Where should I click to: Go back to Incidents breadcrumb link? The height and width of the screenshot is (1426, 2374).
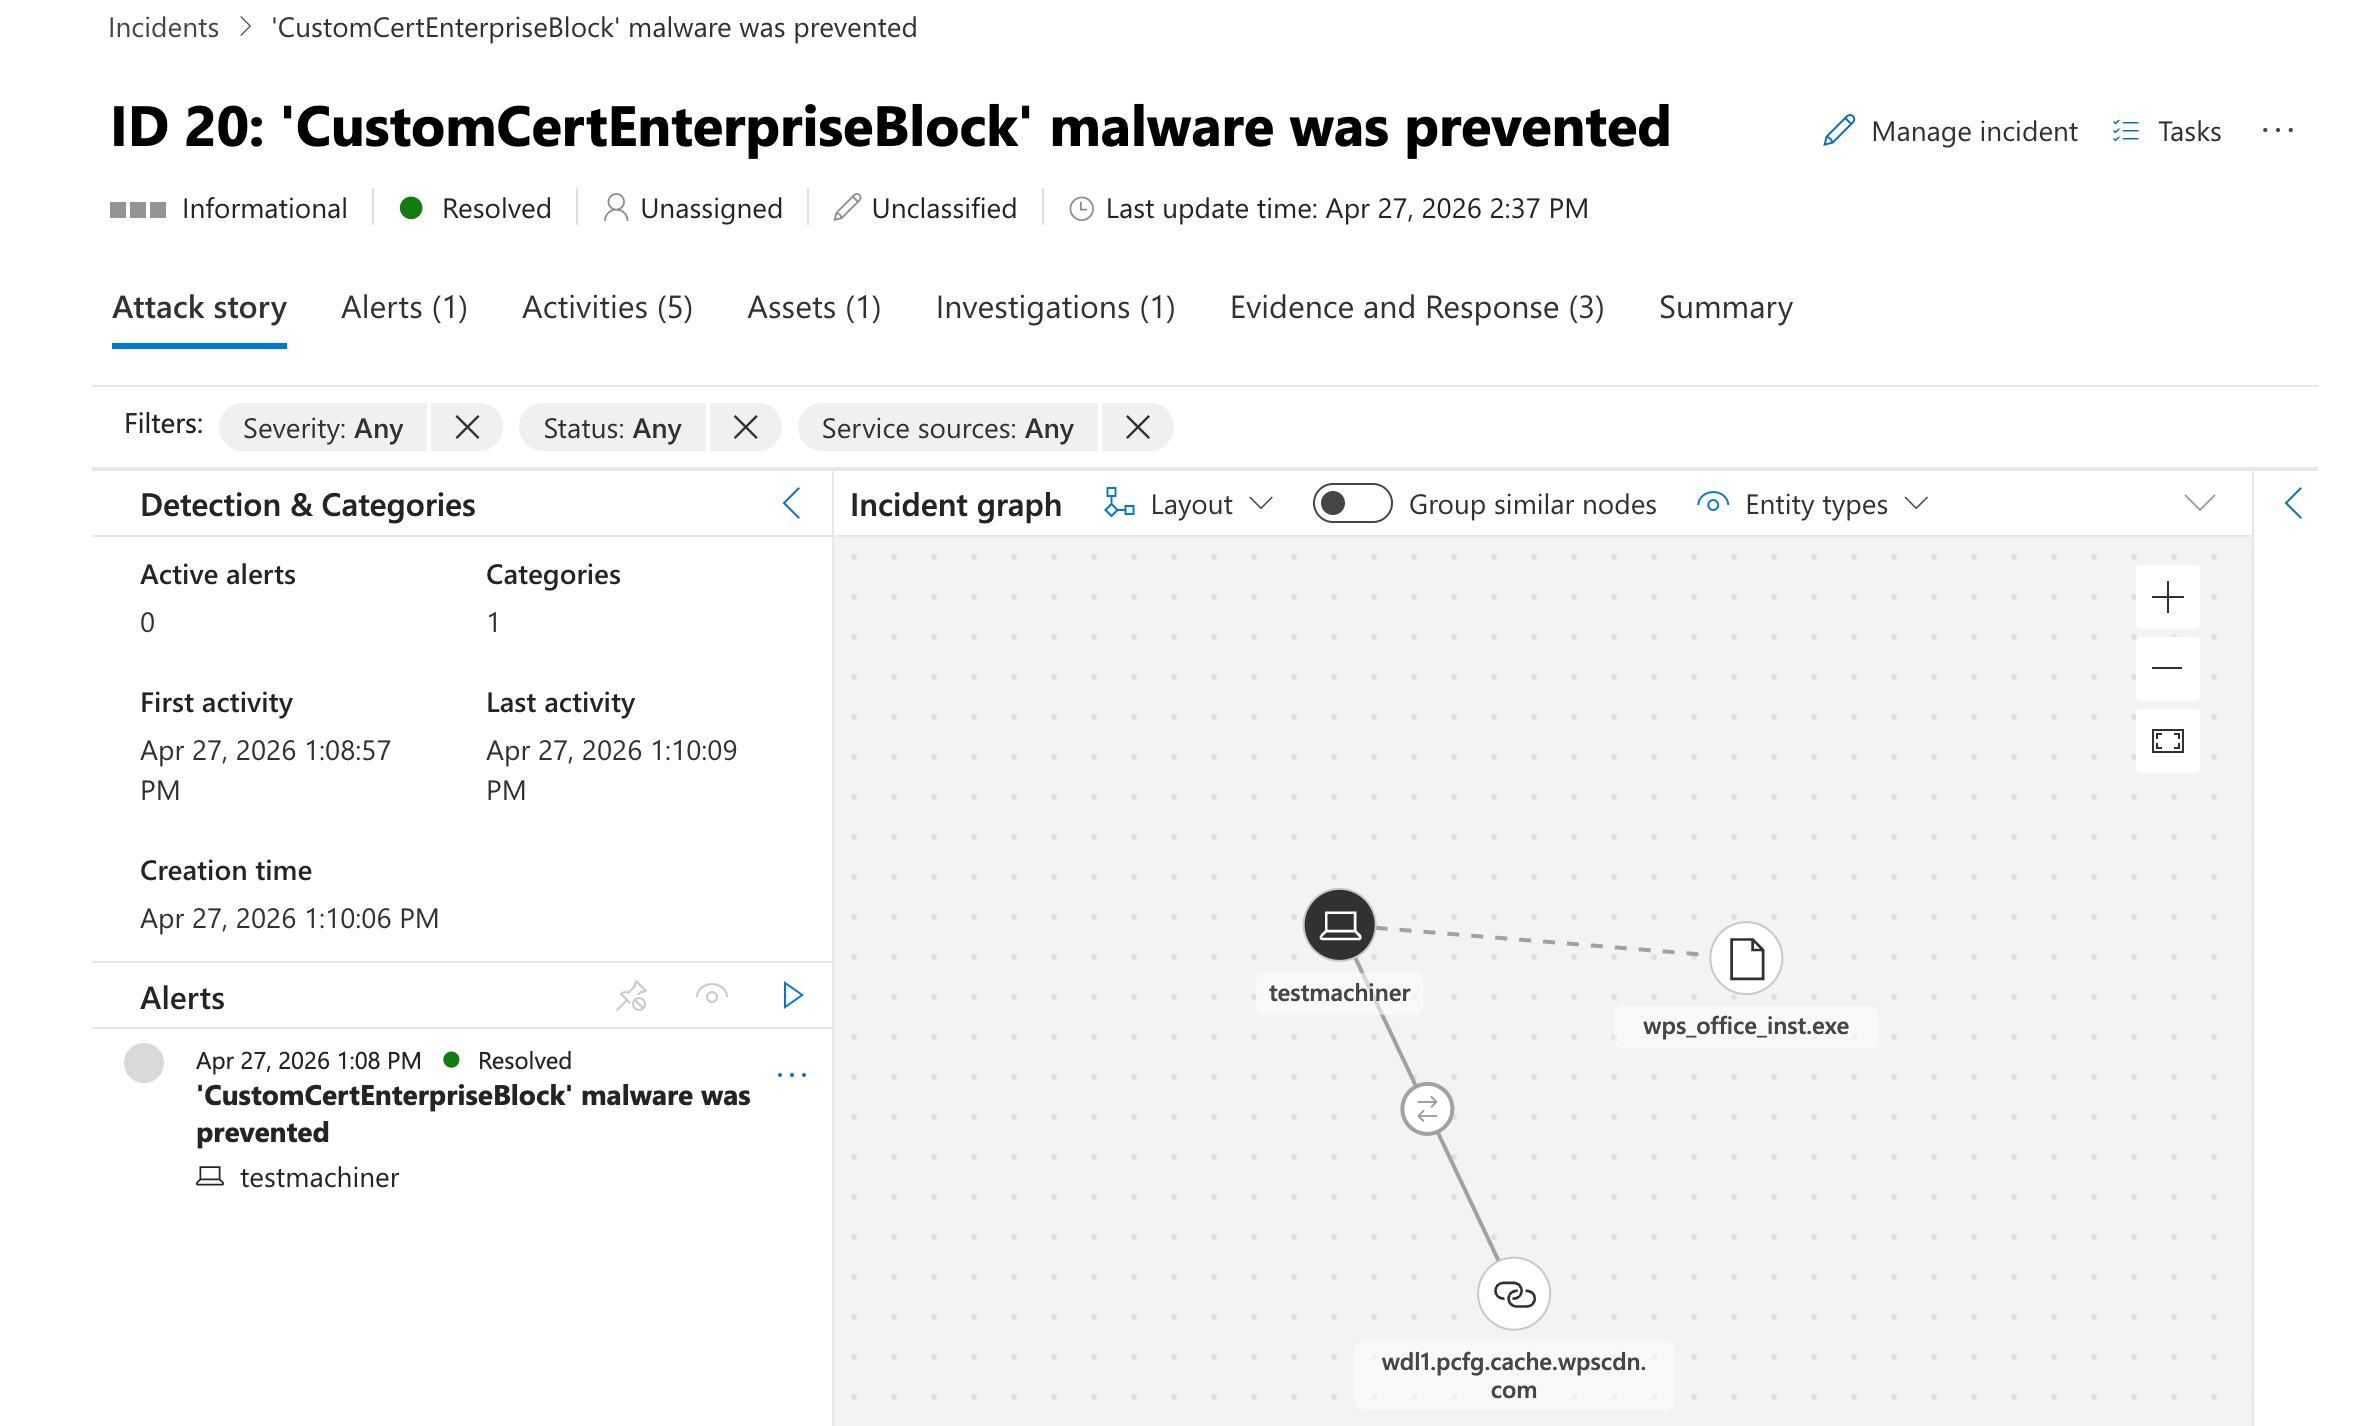[163, 28]
